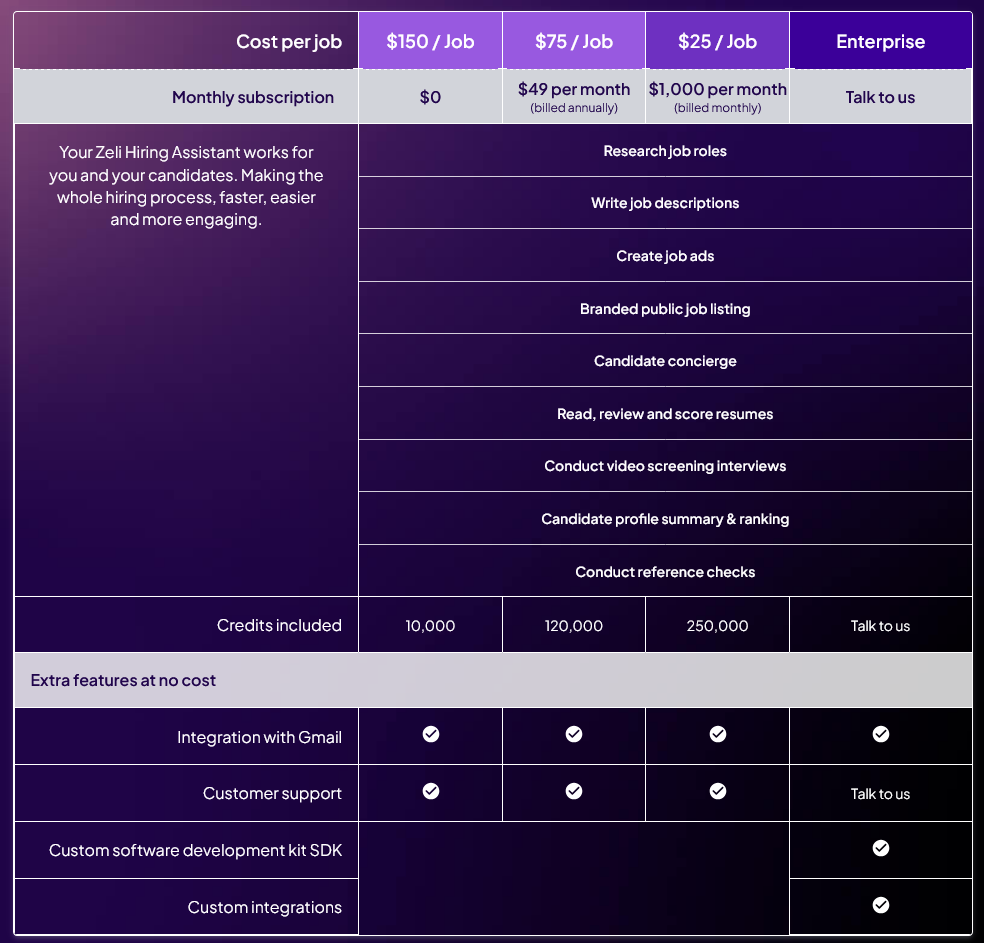Click the 'Create job ads' feature row
This screenshot has height=943, width=984.
pyautogui.click(x=665, y=255)
